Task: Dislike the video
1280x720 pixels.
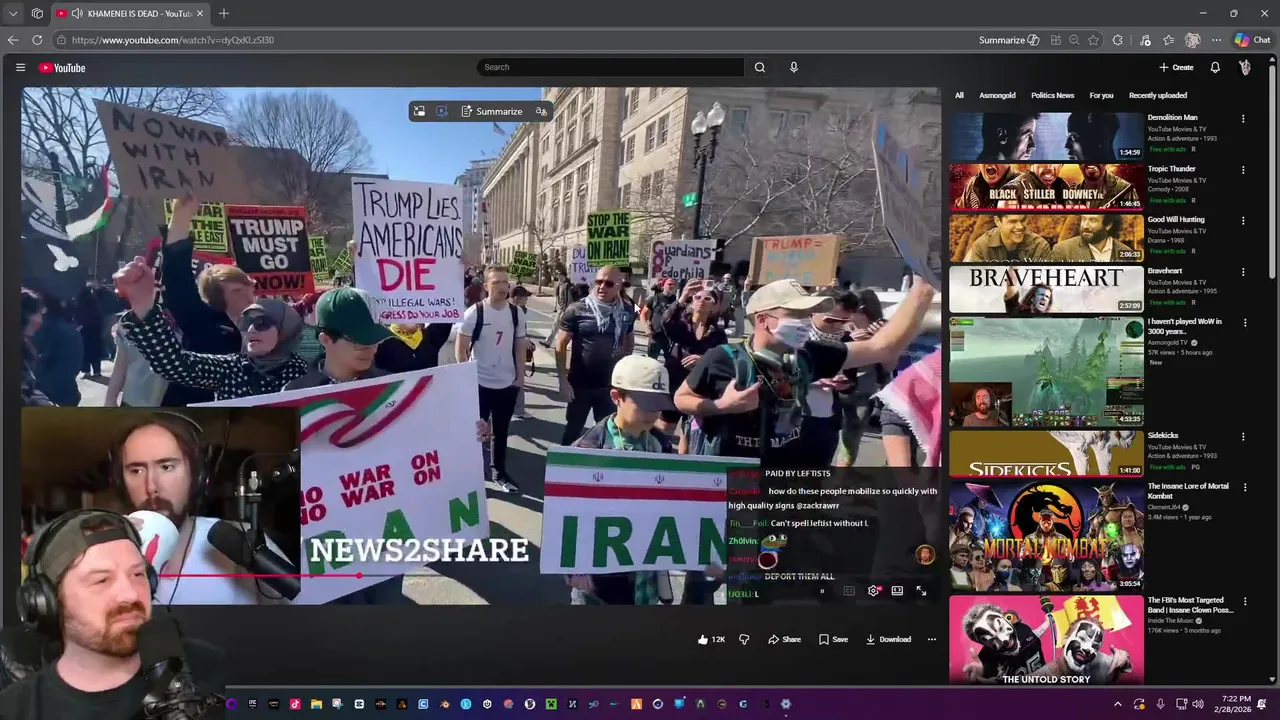Action: tap(744, 639)
